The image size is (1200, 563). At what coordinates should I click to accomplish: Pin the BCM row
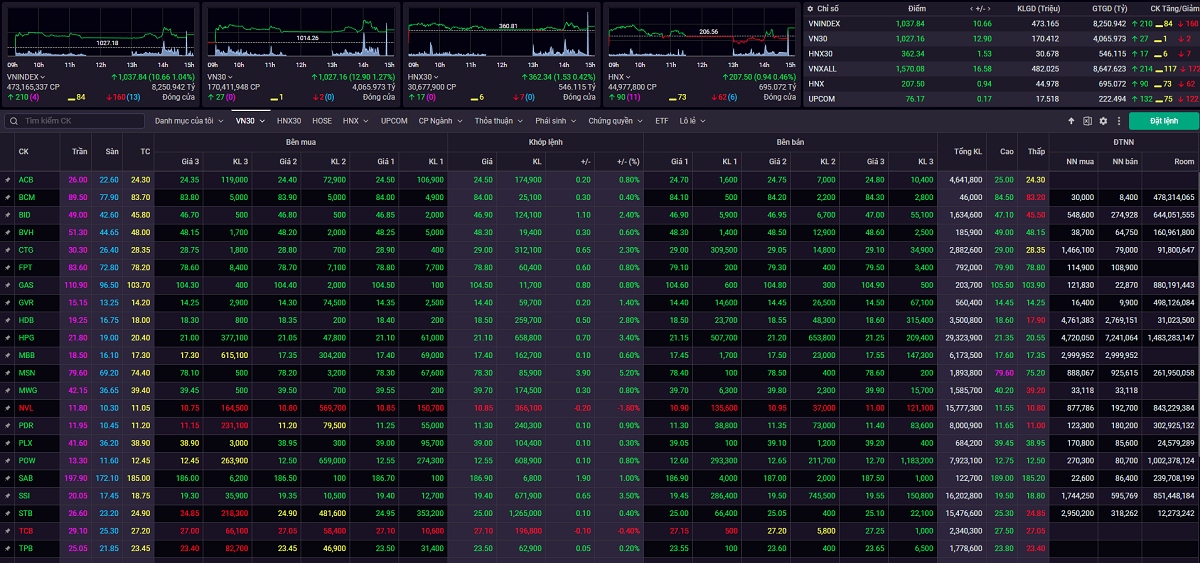7,197
